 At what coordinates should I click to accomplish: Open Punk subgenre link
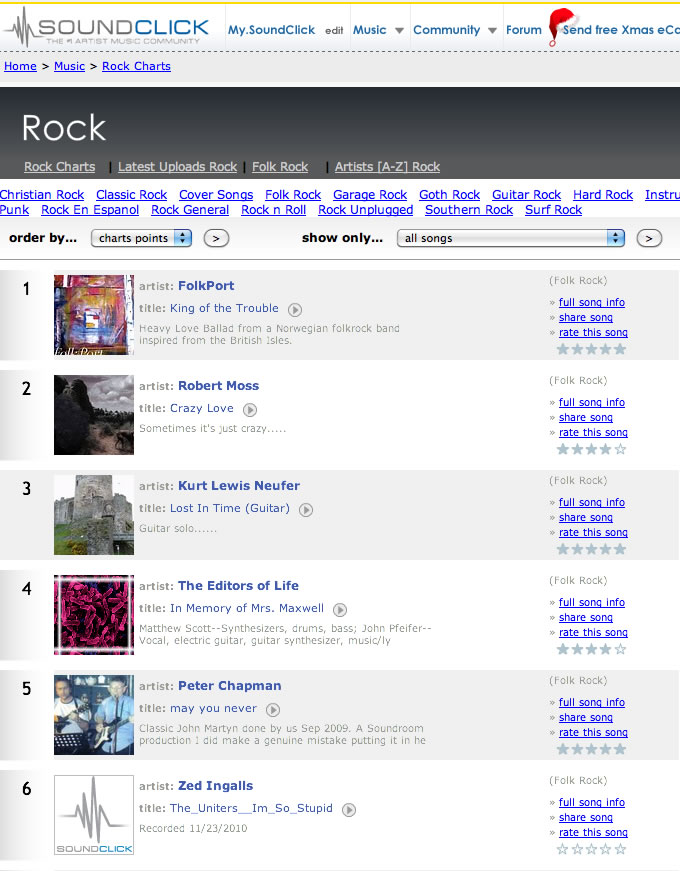(x=14, y=210)
